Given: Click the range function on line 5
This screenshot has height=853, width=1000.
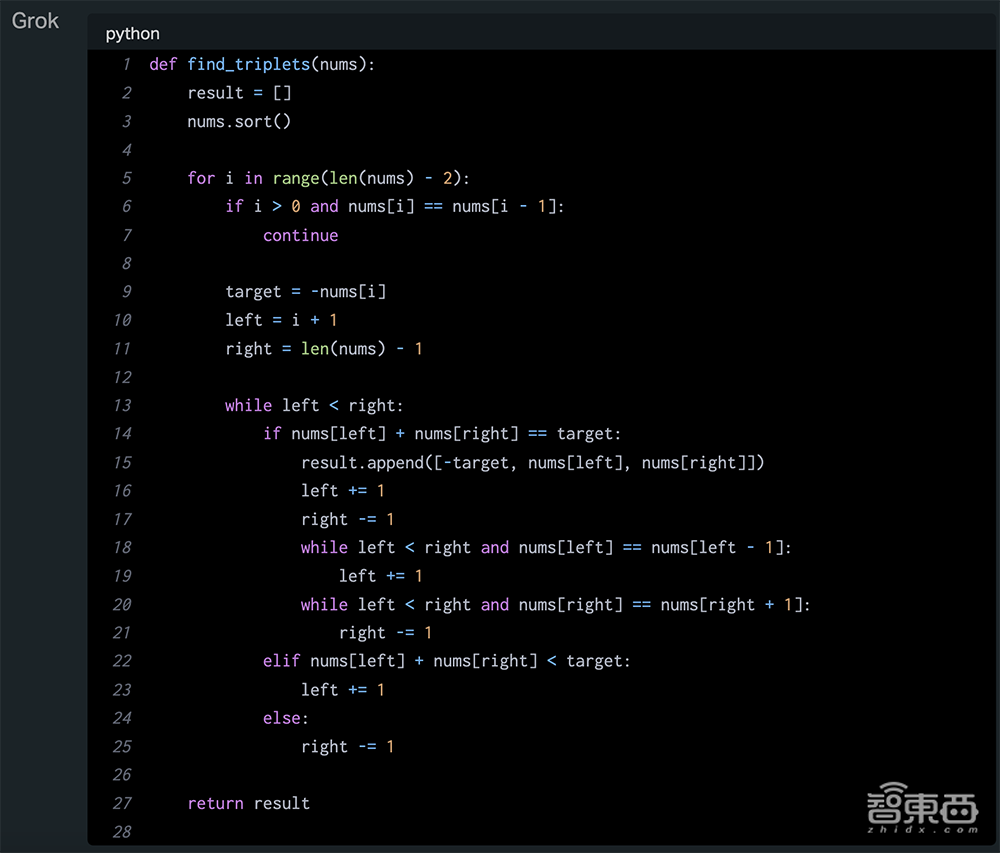Looking at the screenshot, I should pyautogui.click(x=296, y=178).
